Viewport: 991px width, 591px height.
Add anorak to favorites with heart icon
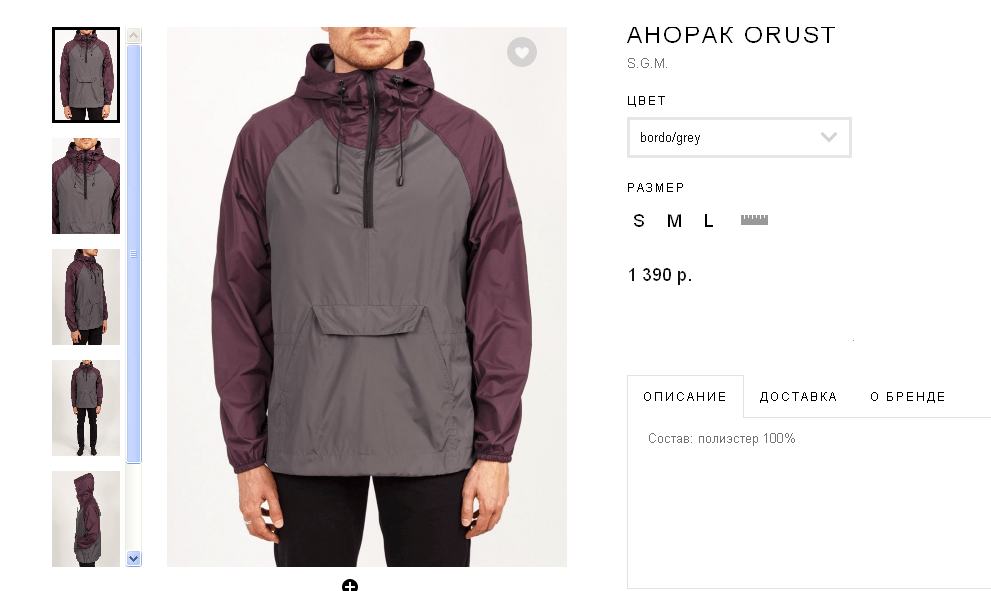click(x=521, y=52)
